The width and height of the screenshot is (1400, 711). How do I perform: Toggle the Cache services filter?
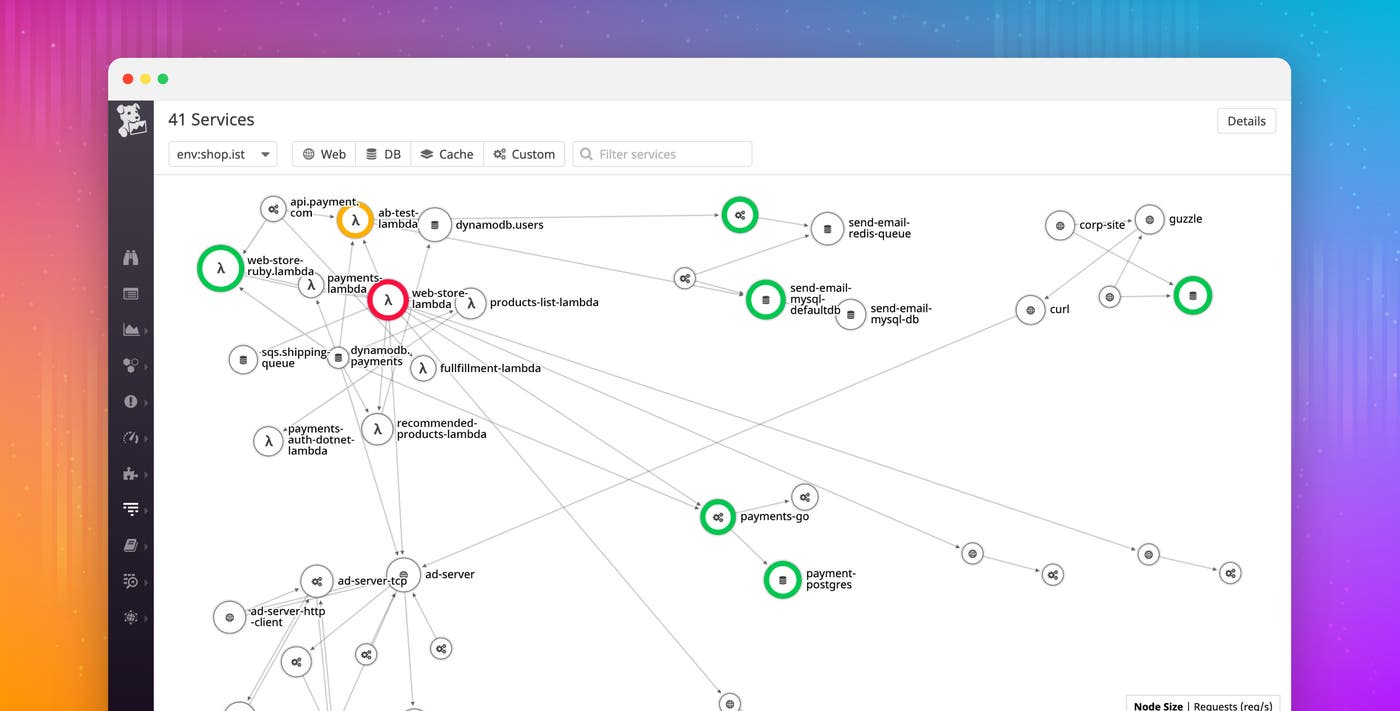point(446,154)
